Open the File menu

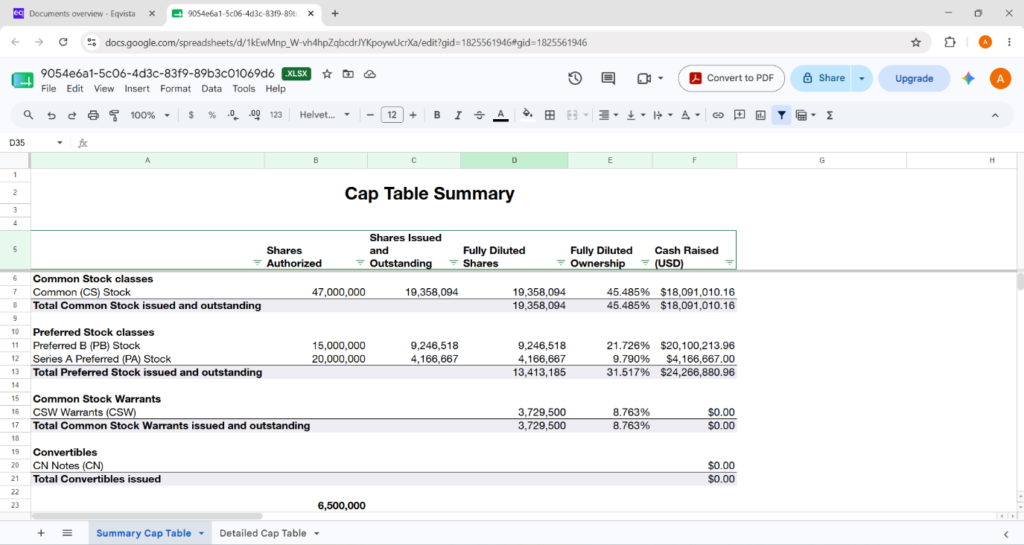pos(48,89)
